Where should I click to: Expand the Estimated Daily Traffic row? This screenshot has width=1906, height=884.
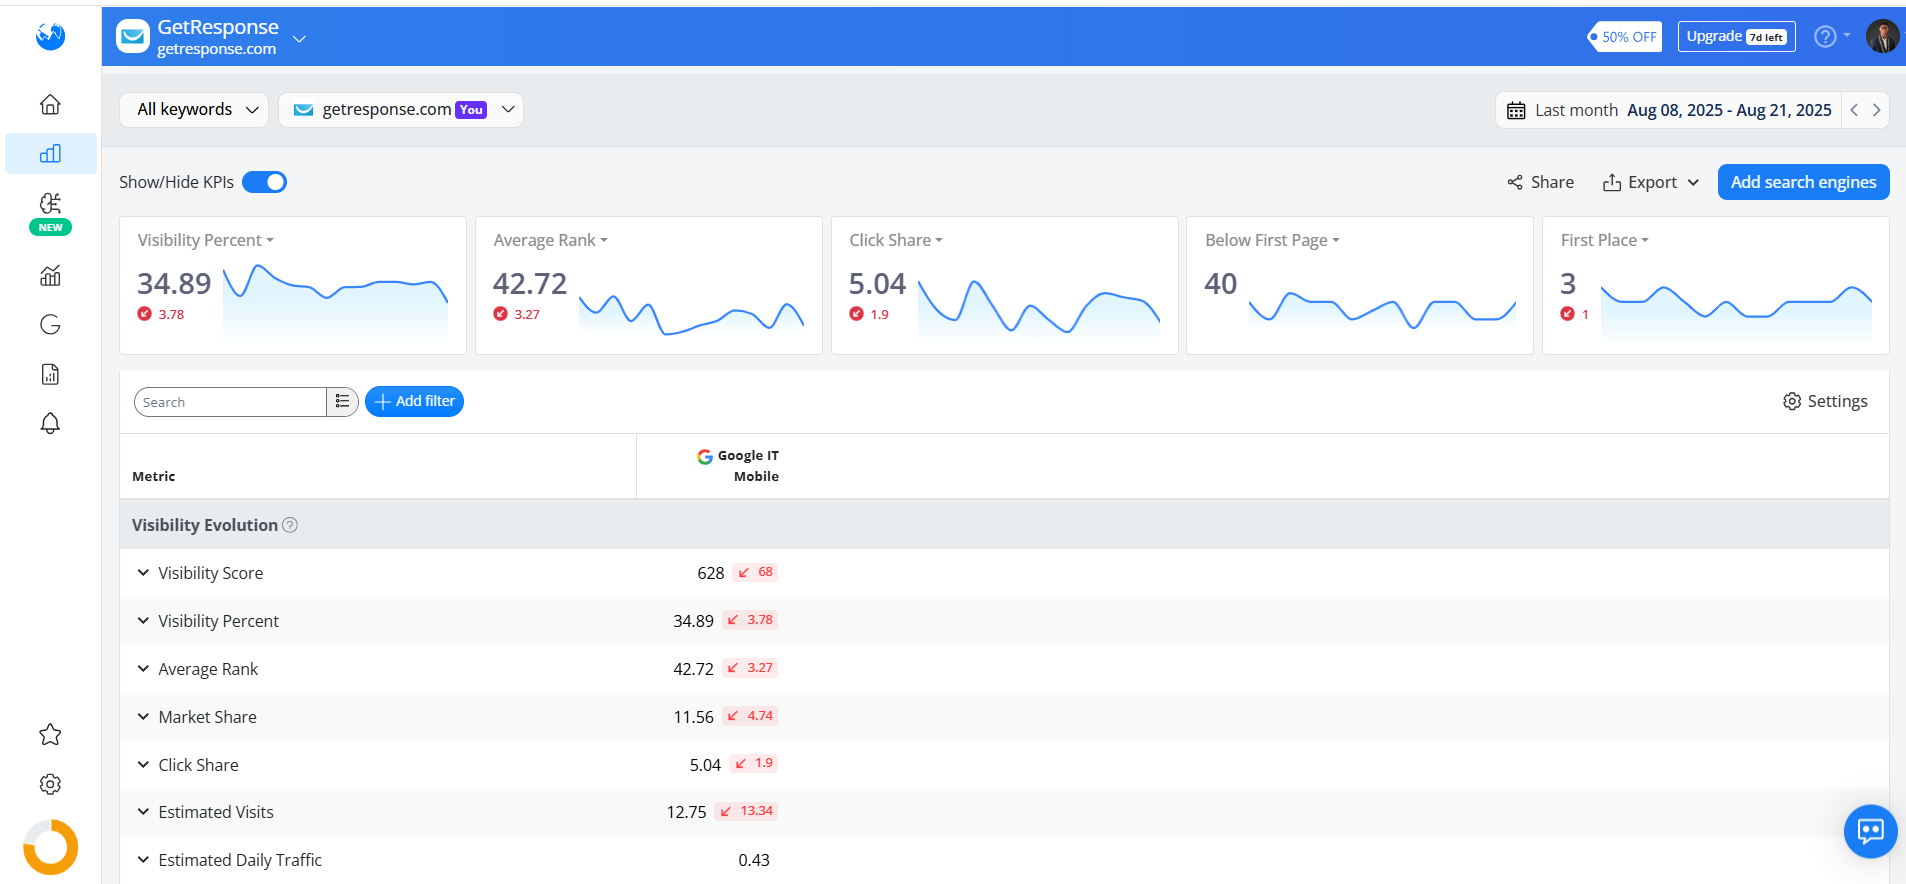click(x=143, y=860)
